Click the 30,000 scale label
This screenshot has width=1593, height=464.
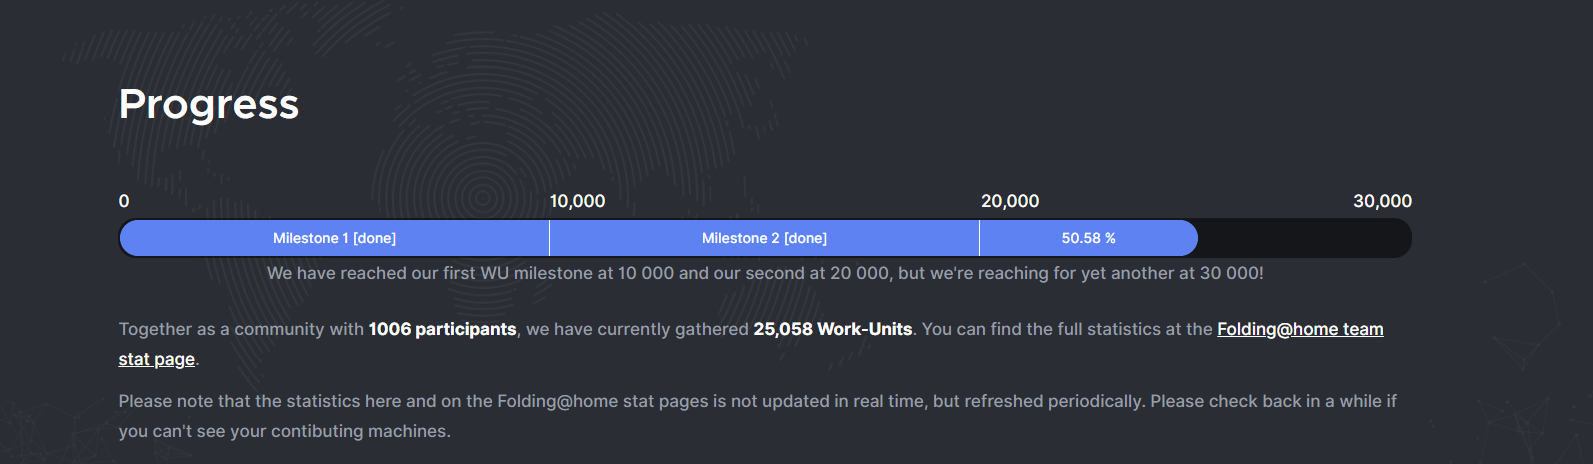pyautogui.click(x=1382, y=201)
